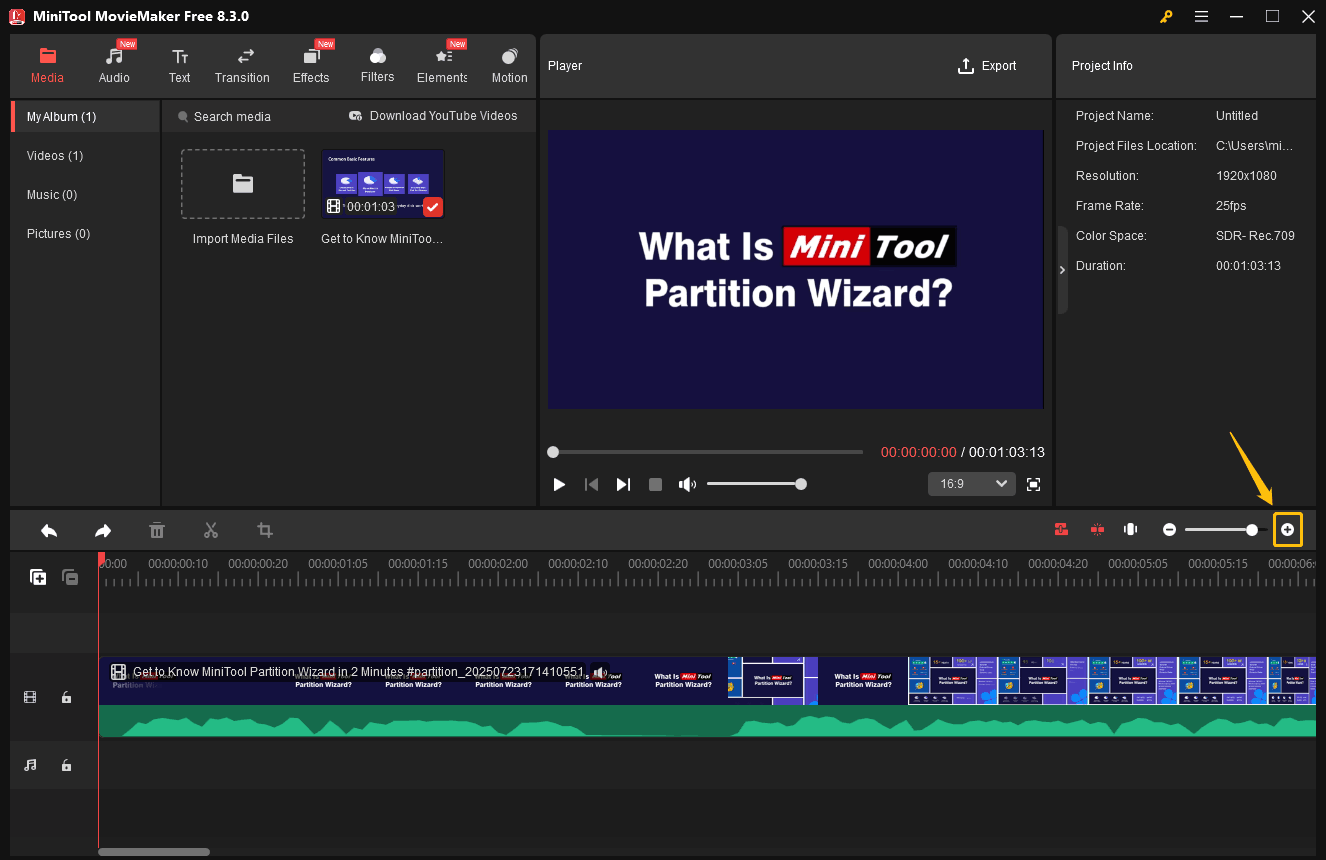The width and height of the screenshot is (1326, 860).
Task: Toggle the red split marker icon
Action: tap(1097, 530)
